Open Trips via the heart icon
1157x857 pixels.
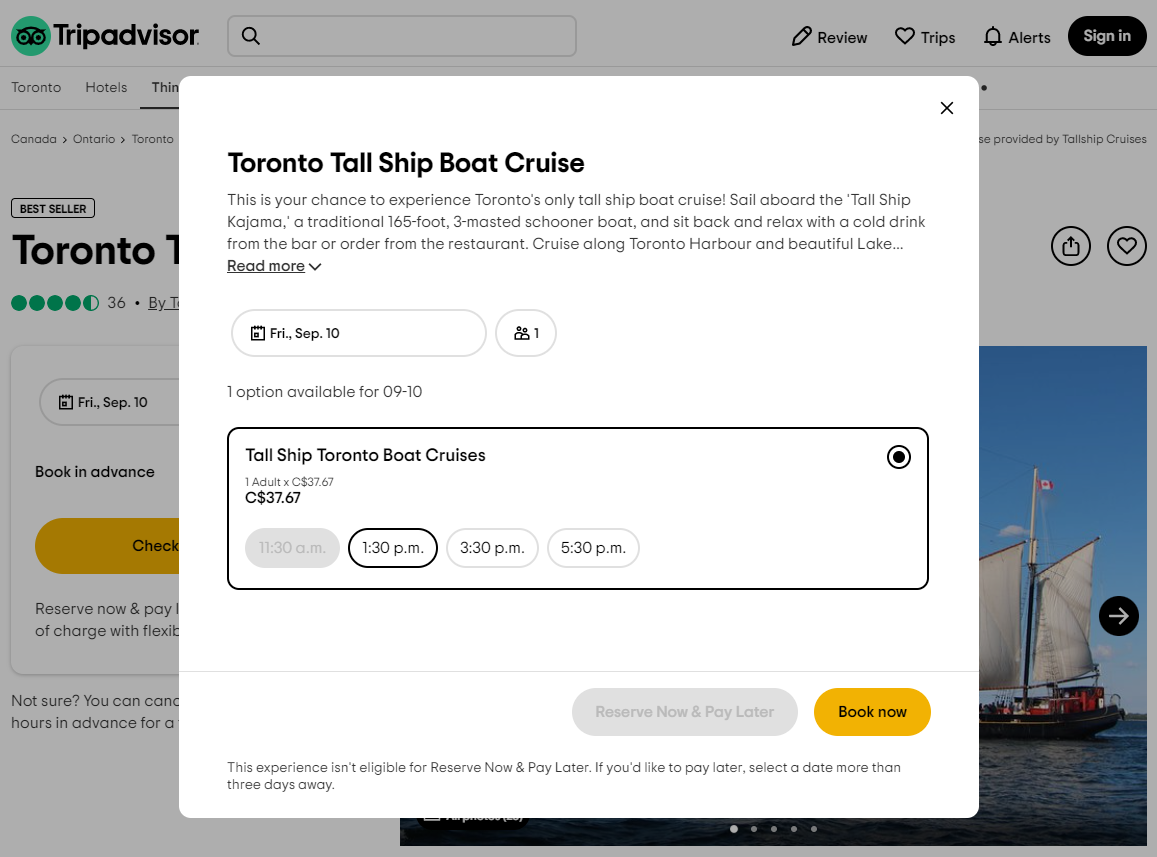point(925,37)
